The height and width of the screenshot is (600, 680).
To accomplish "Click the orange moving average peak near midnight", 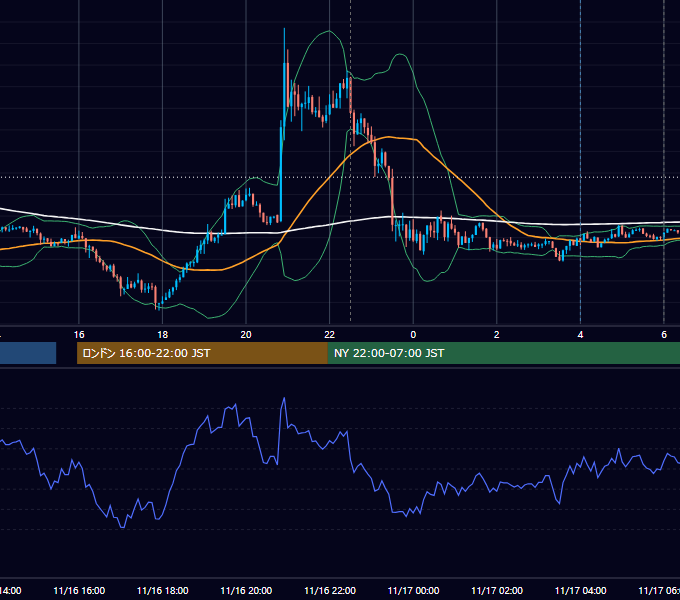I will pos(388,137).
